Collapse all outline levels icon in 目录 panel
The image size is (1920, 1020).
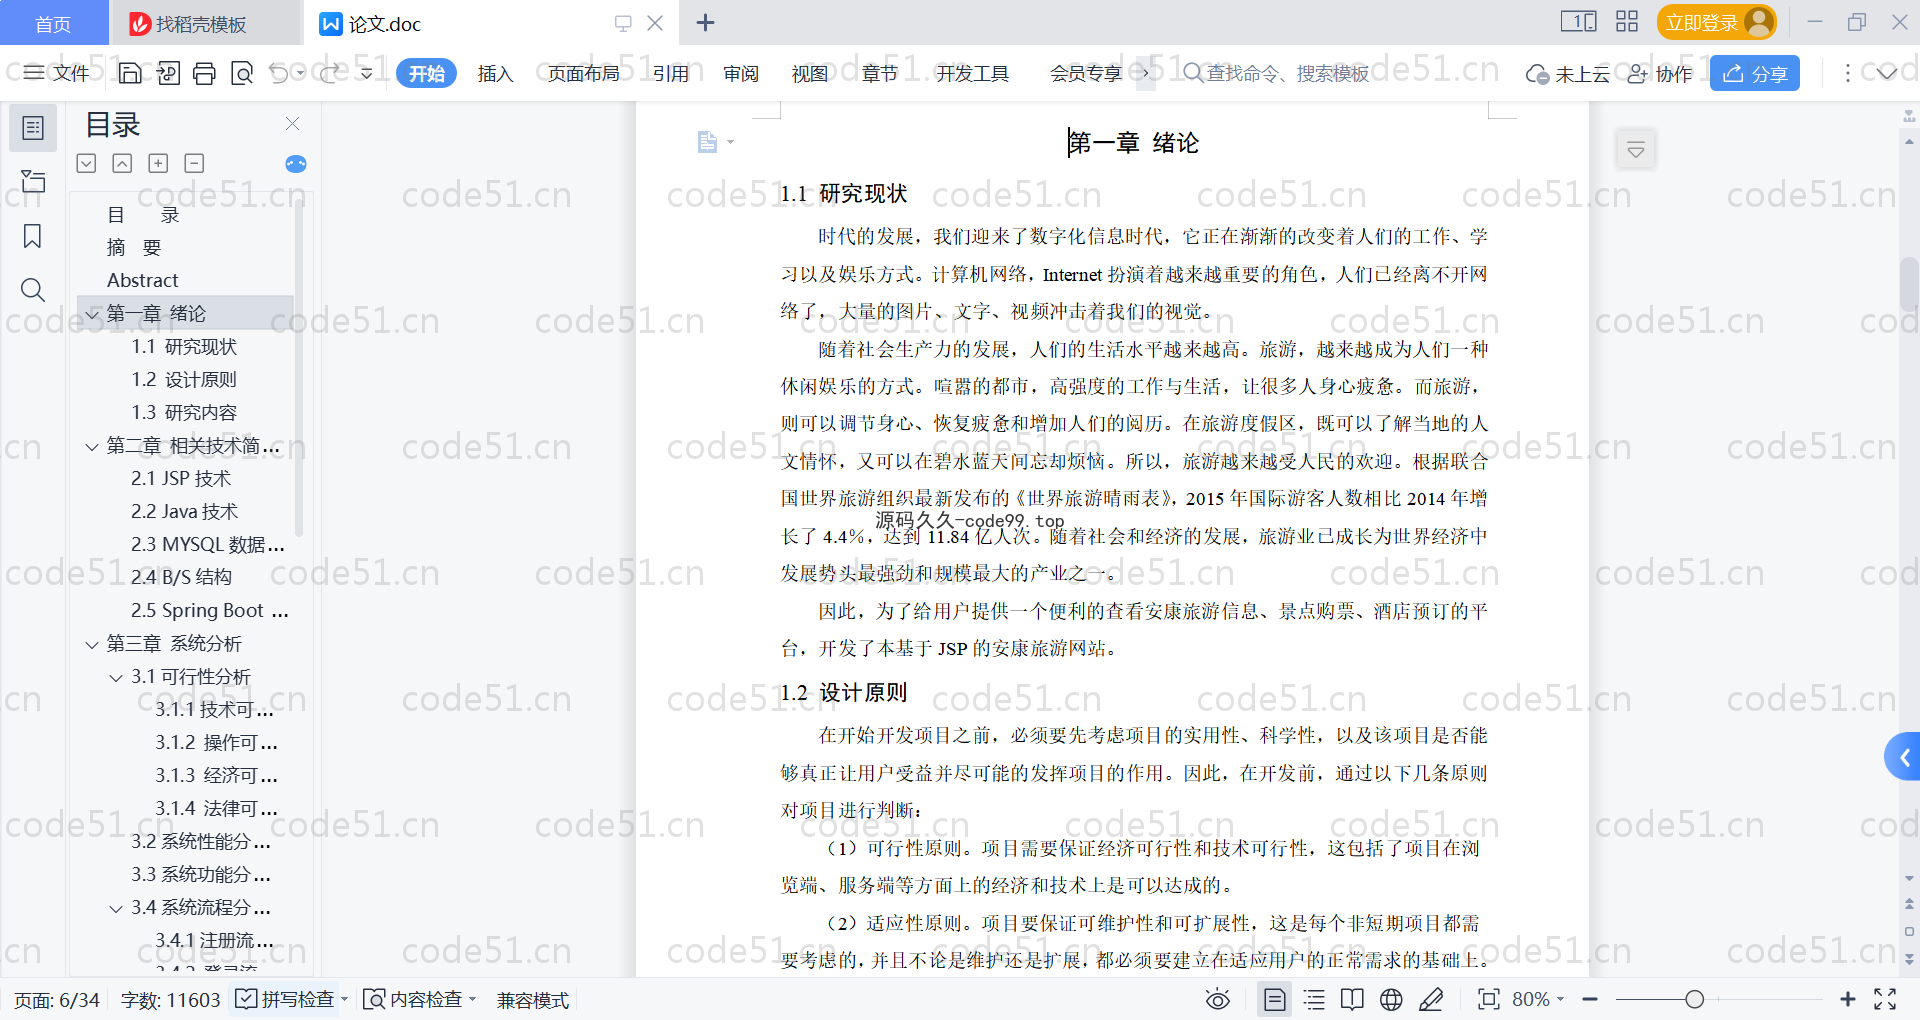pos(122,163)
